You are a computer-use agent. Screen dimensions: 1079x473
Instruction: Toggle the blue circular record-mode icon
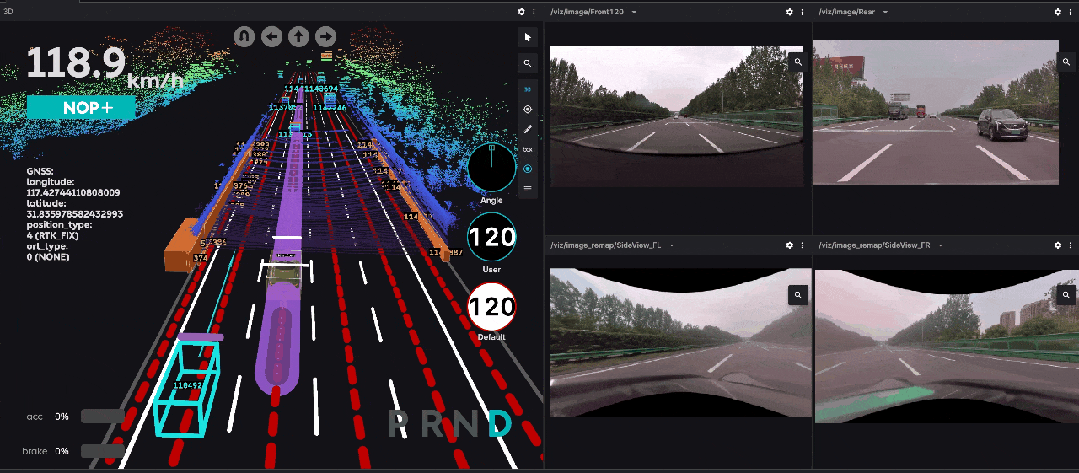(x=528, y=169)
